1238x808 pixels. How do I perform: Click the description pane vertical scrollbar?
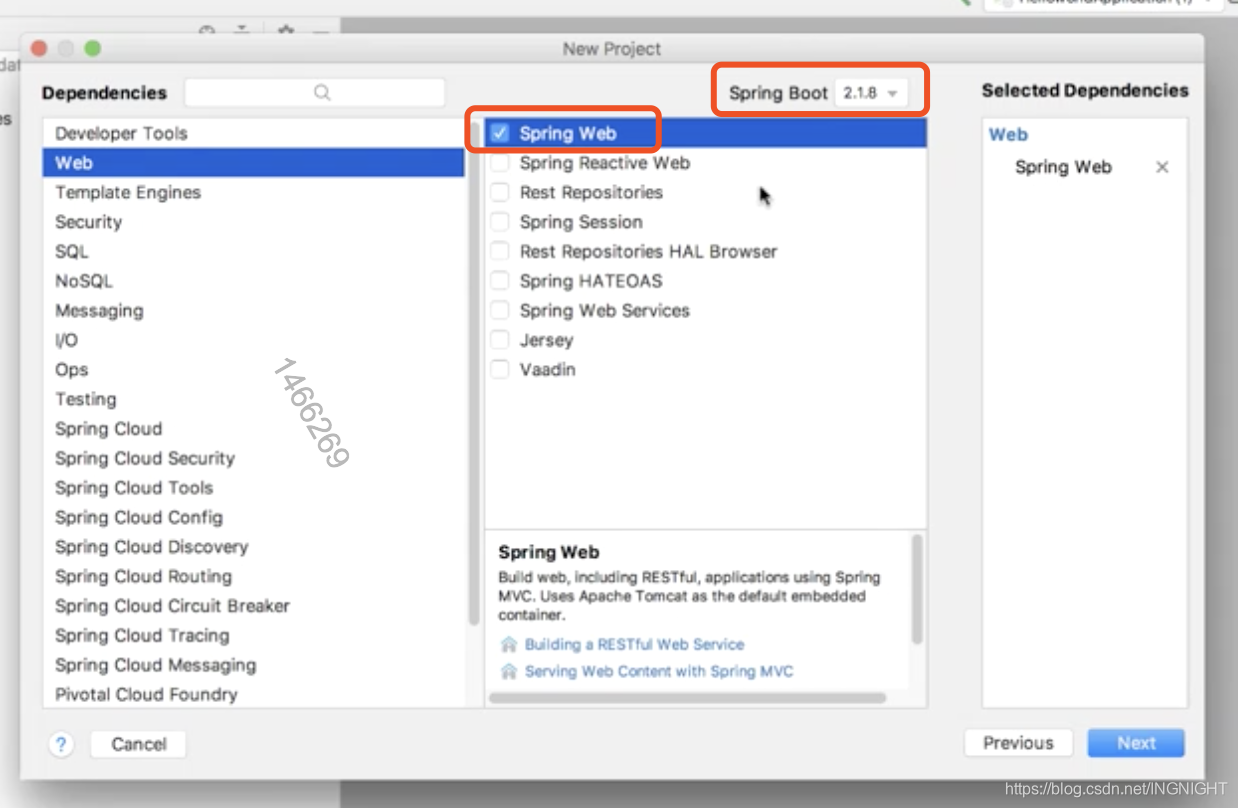[917, 590]
